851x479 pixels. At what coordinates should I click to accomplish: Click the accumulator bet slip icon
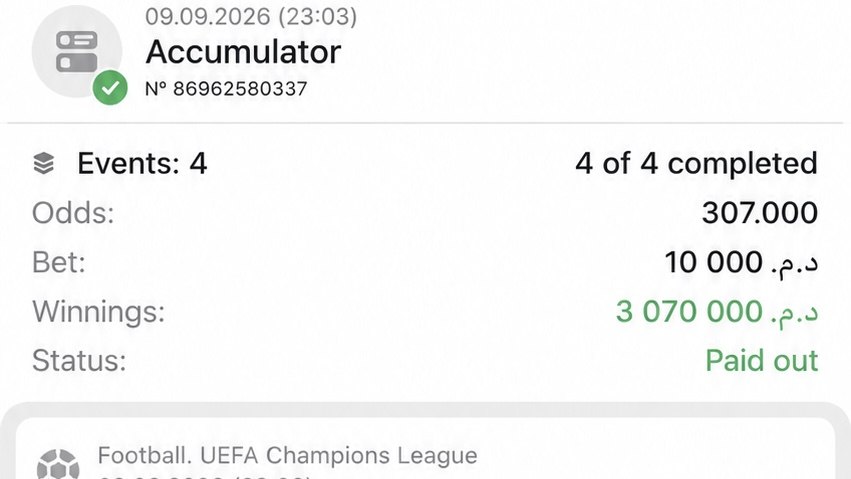click(77, 52)
